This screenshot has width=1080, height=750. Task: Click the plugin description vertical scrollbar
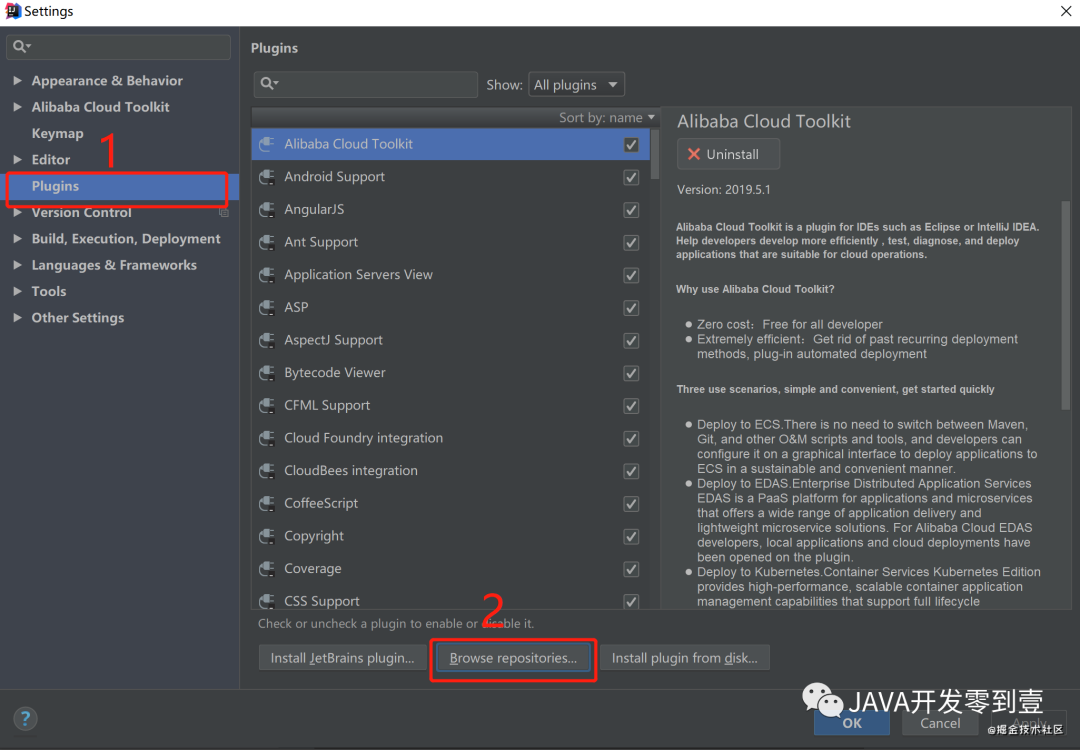tap(1066, 306)
